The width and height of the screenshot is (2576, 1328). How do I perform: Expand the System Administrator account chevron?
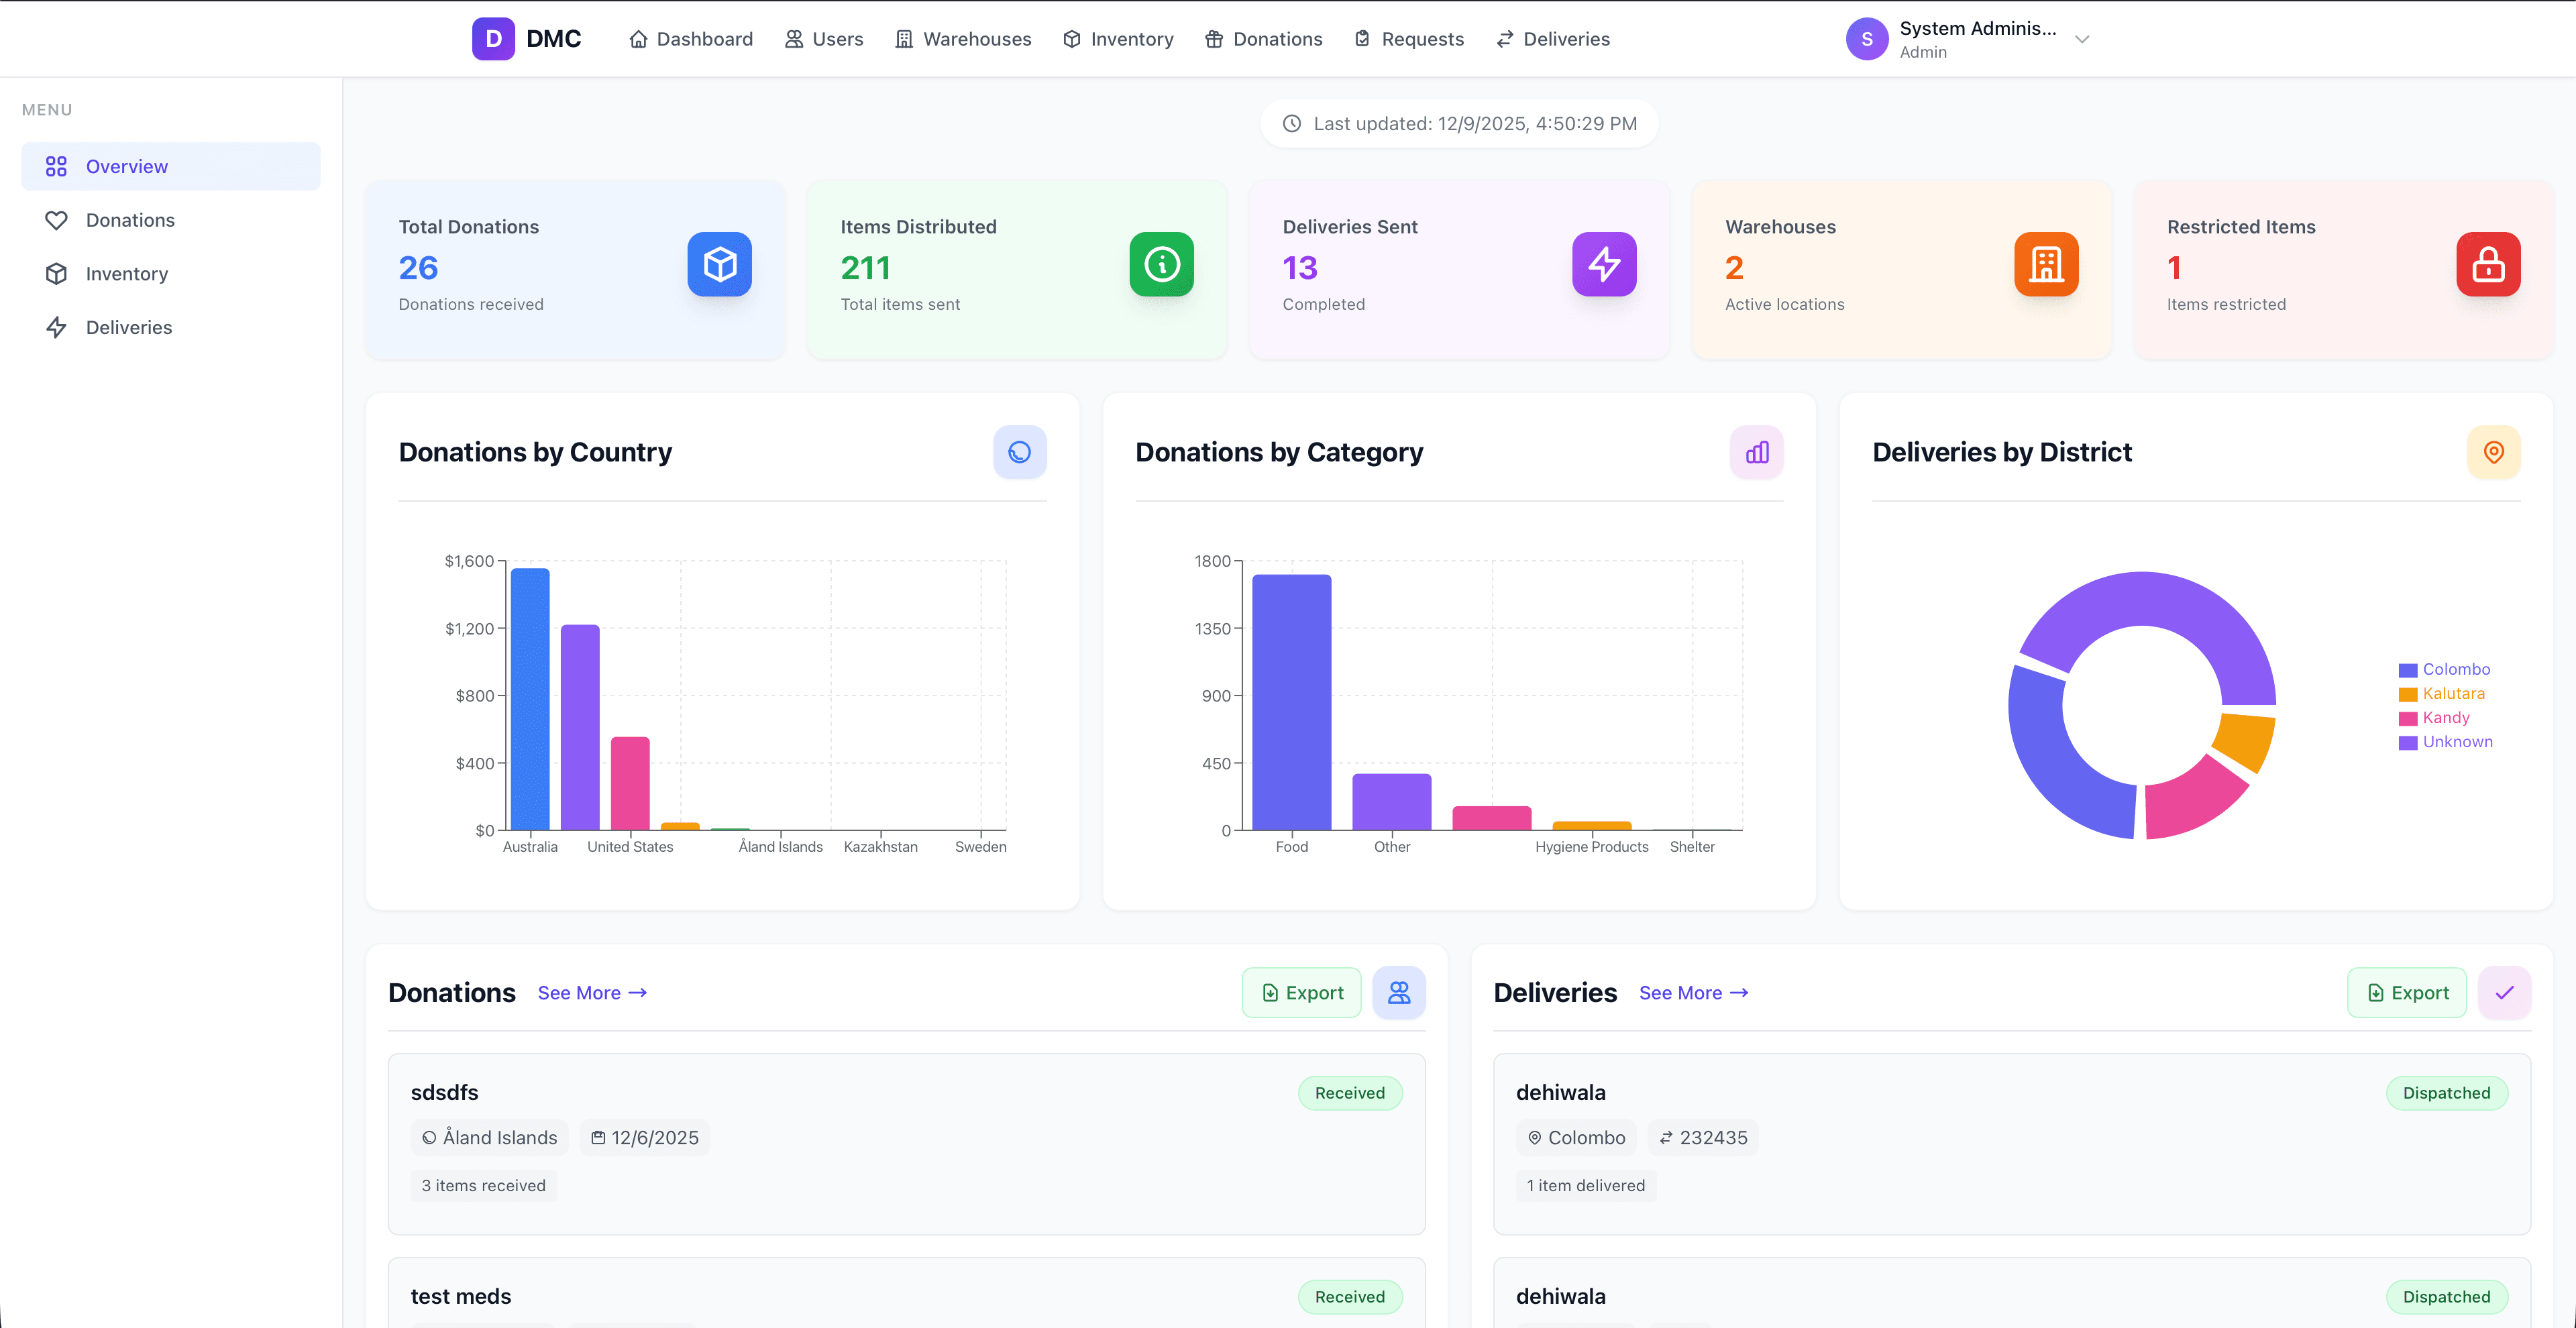pyautogui.click(x=2082, y=39)
